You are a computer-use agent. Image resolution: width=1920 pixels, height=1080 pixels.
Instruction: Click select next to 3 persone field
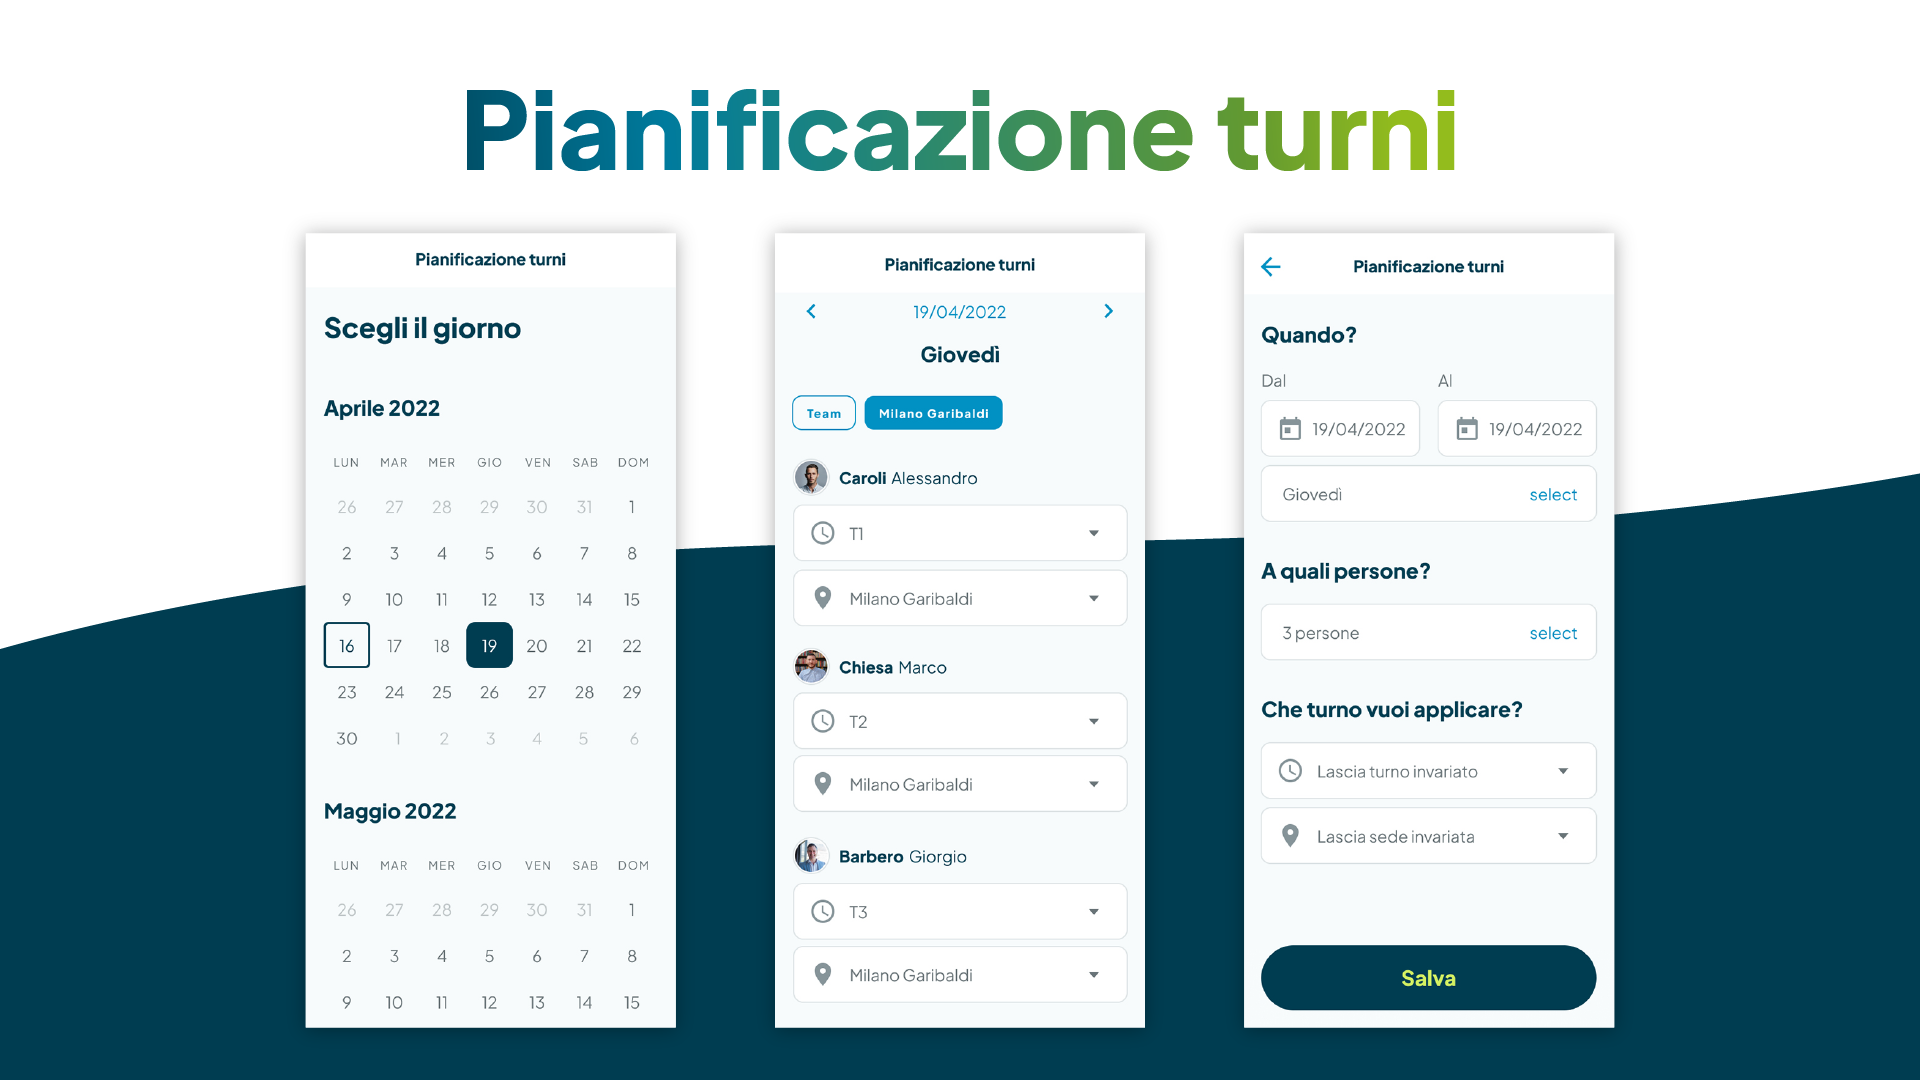tap(1553, 633)
